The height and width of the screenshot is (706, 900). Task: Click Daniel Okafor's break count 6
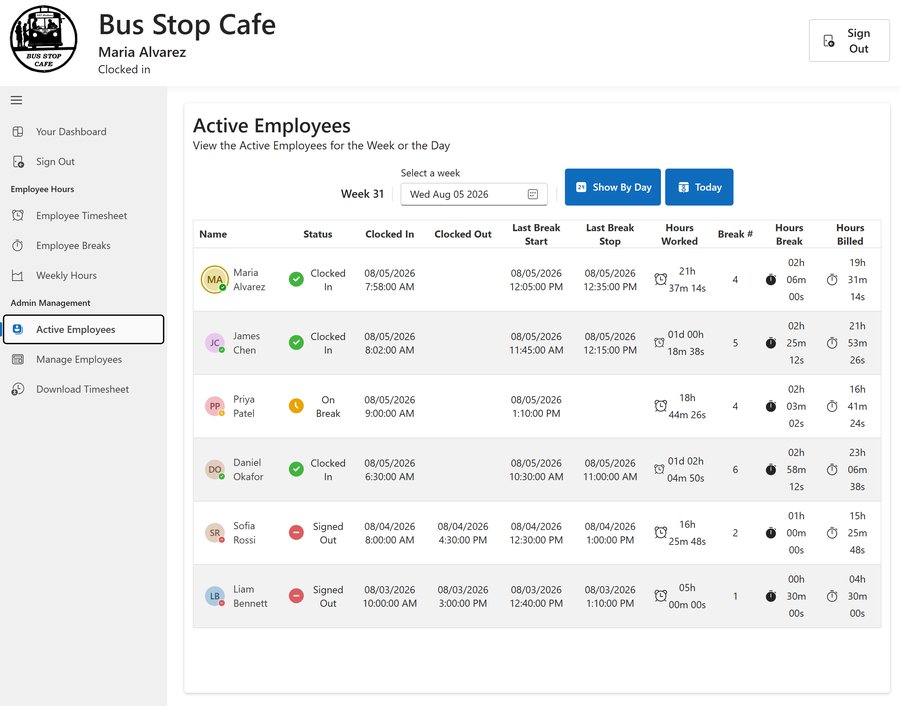(735, 470)
